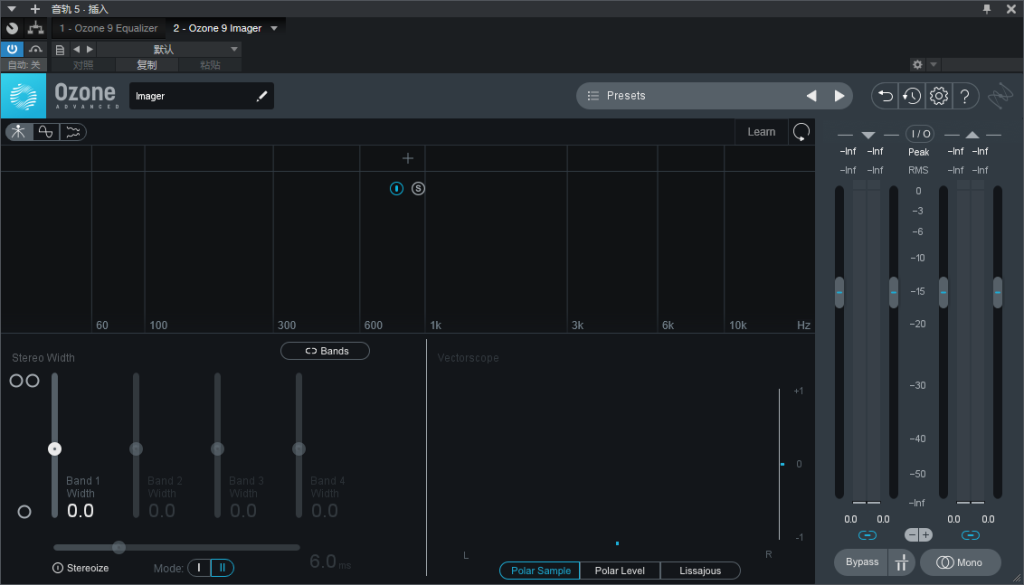Solo the band with S icon
This screenshot has width=1024, height=585.
coord(418,189)
